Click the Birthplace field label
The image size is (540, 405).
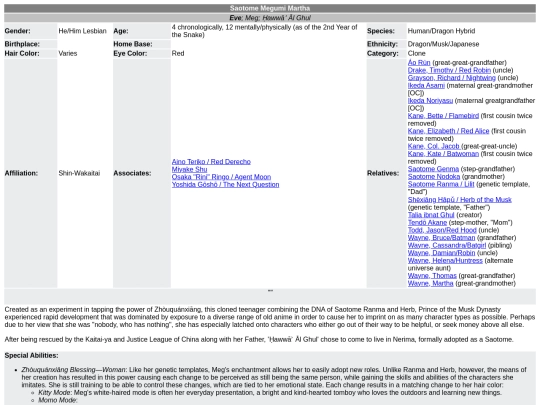(x=22, y=44)
